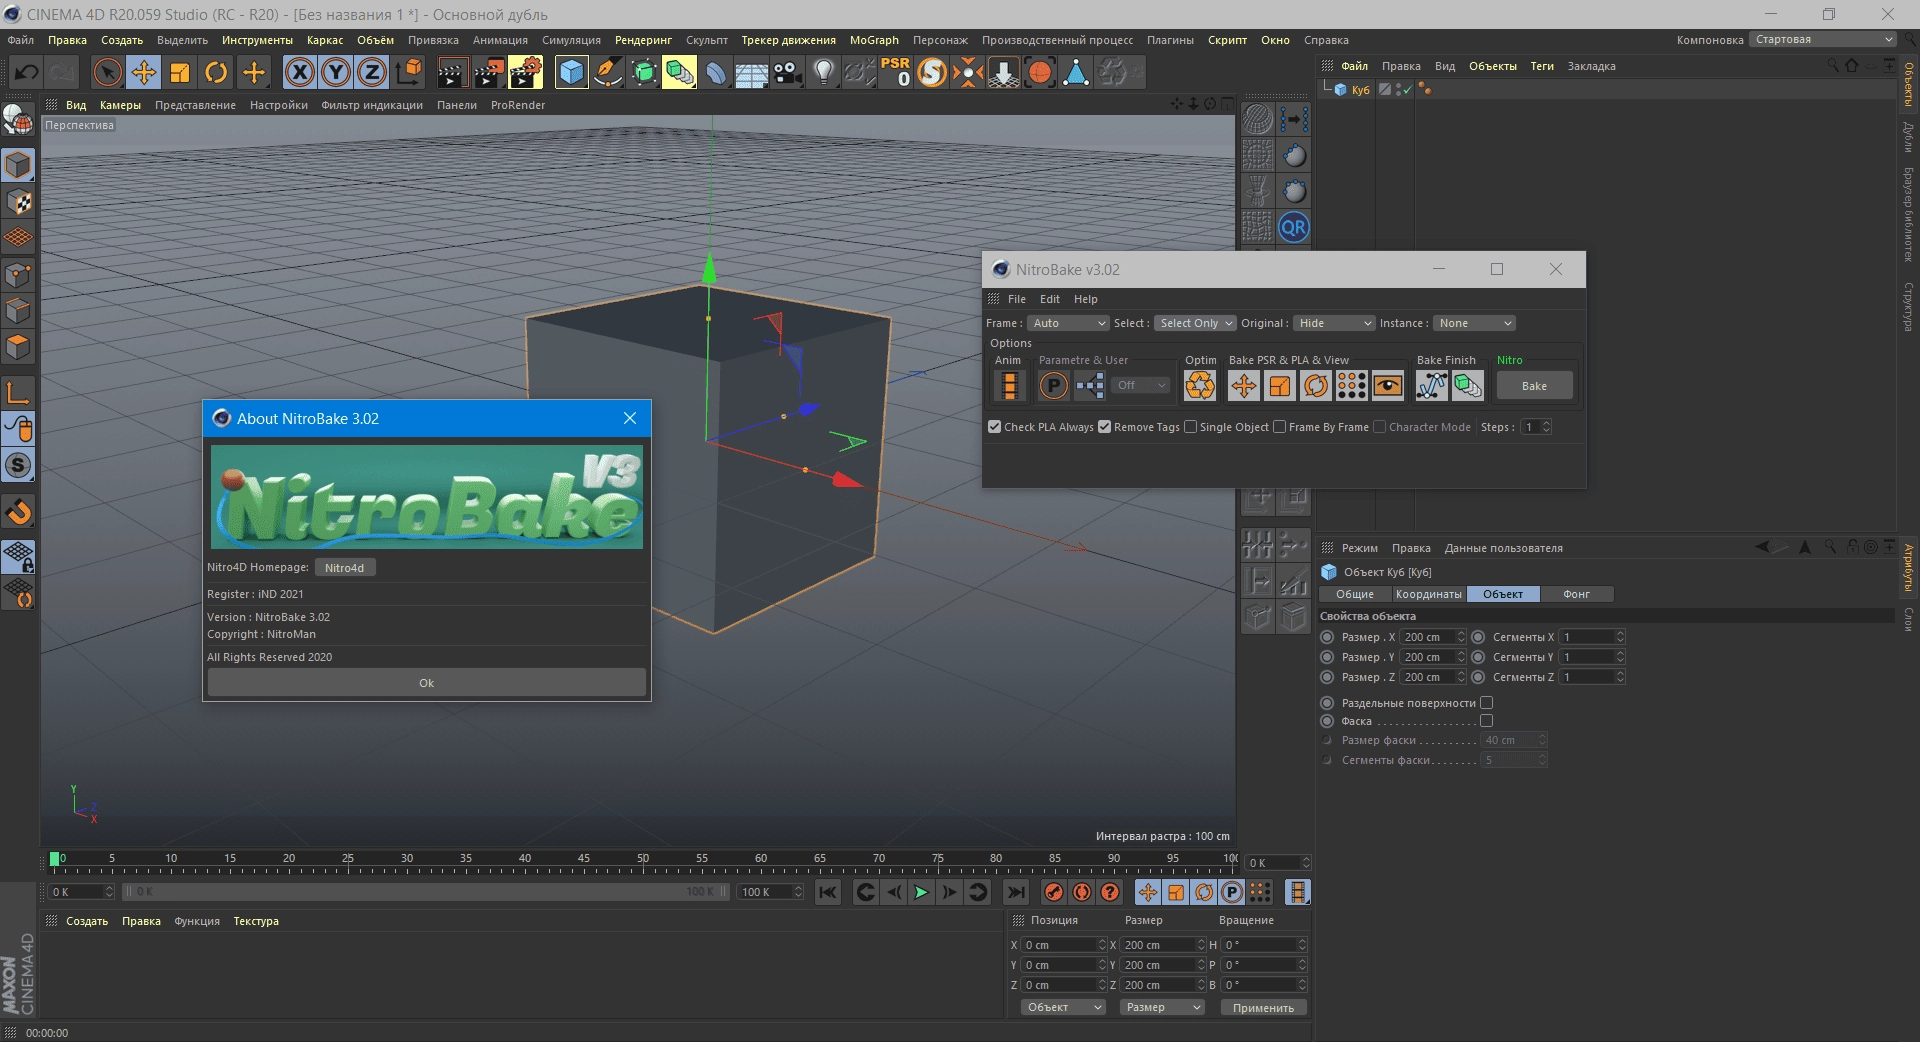Enable Раздельные поверхности checkbox
This screenshot has width=1920, height=1042.
tap(1486, 703)
